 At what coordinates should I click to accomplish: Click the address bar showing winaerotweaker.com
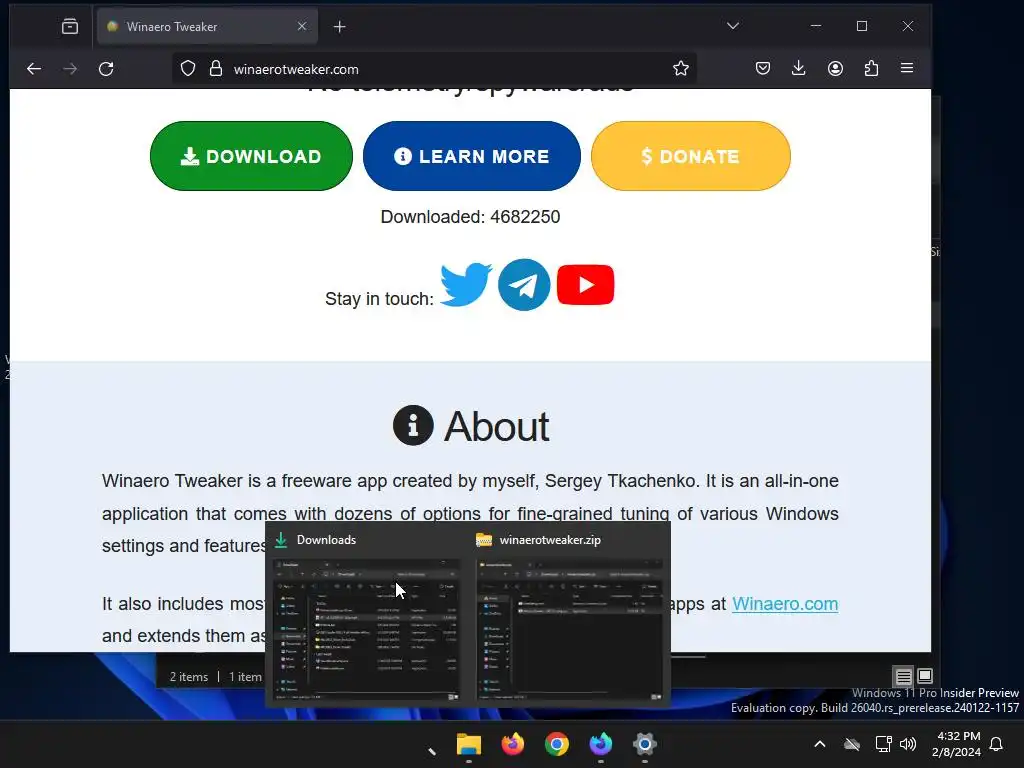[x=434, y=69]
